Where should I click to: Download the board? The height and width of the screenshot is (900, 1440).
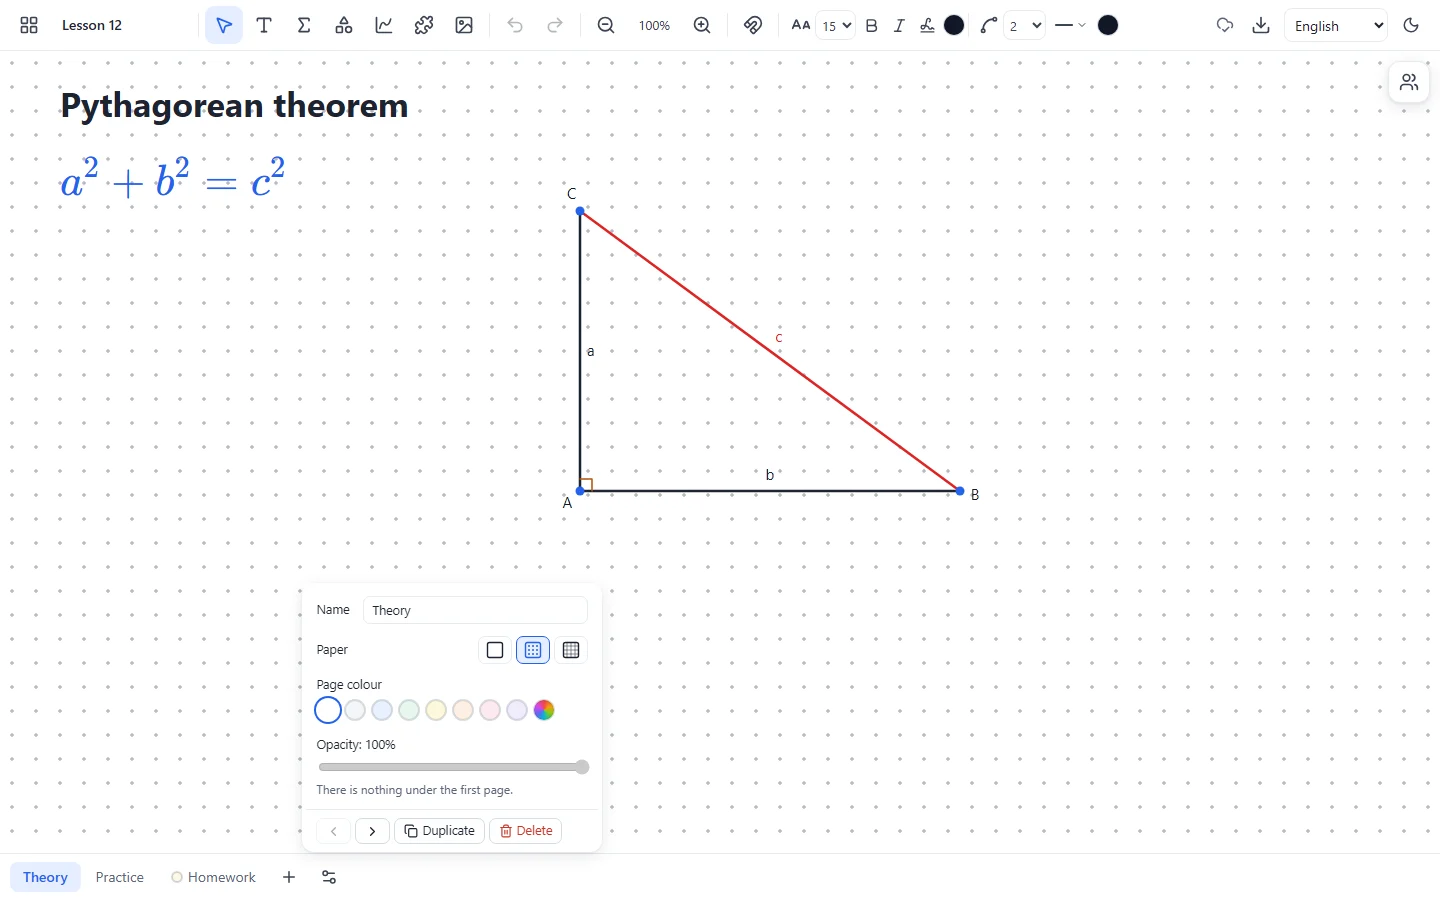(x=1261, y=25)
